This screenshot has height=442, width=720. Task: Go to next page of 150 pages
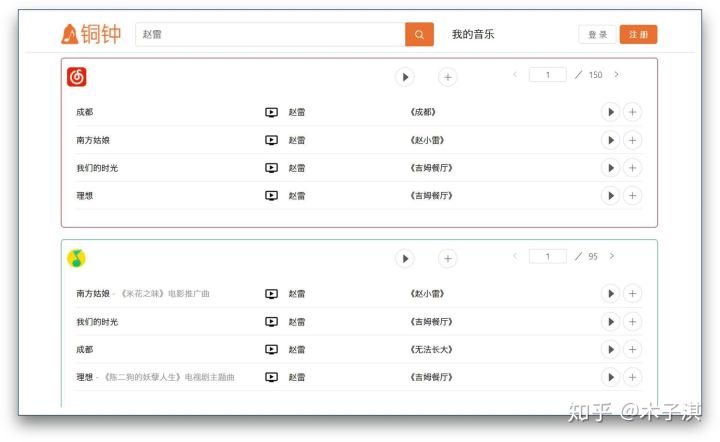tap(616, 74)
